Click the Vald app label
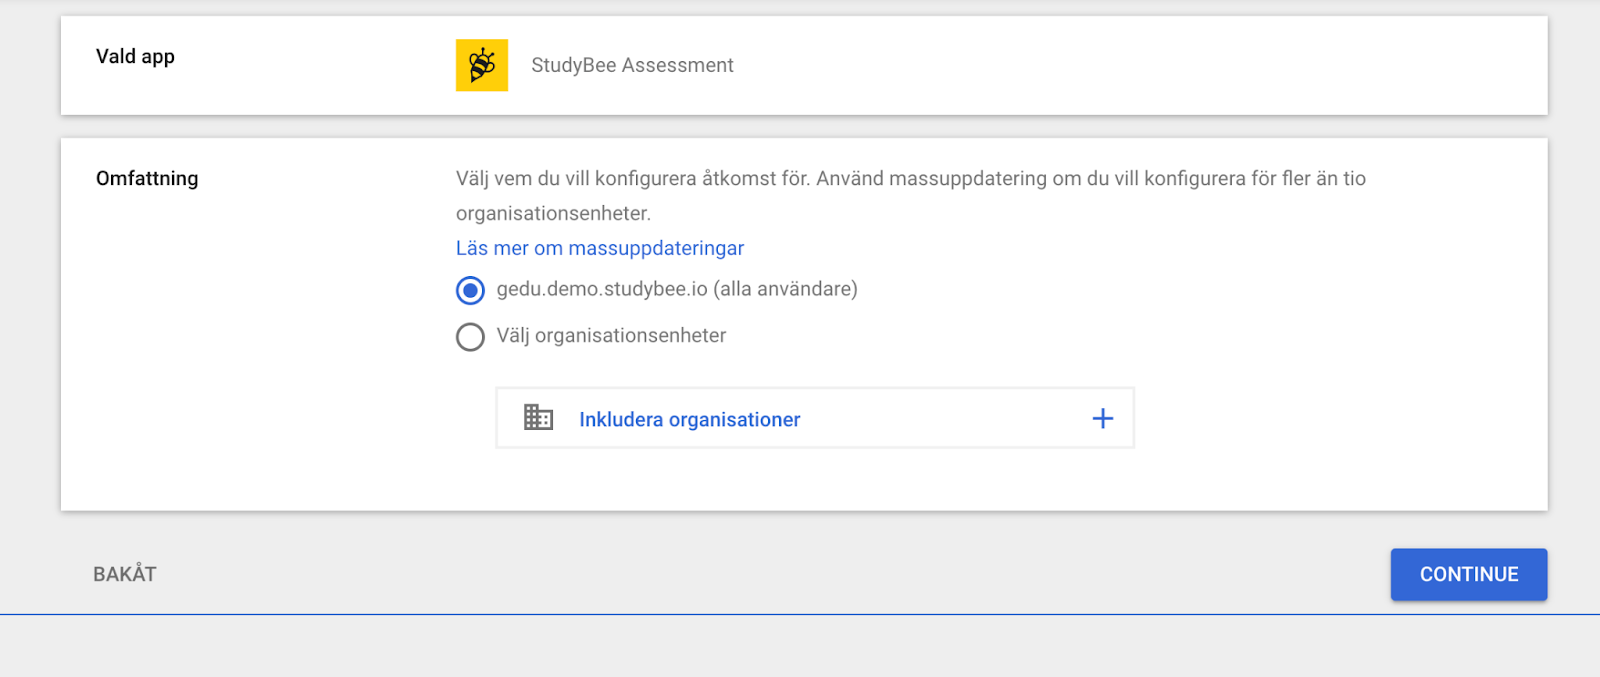 point(135,57)
